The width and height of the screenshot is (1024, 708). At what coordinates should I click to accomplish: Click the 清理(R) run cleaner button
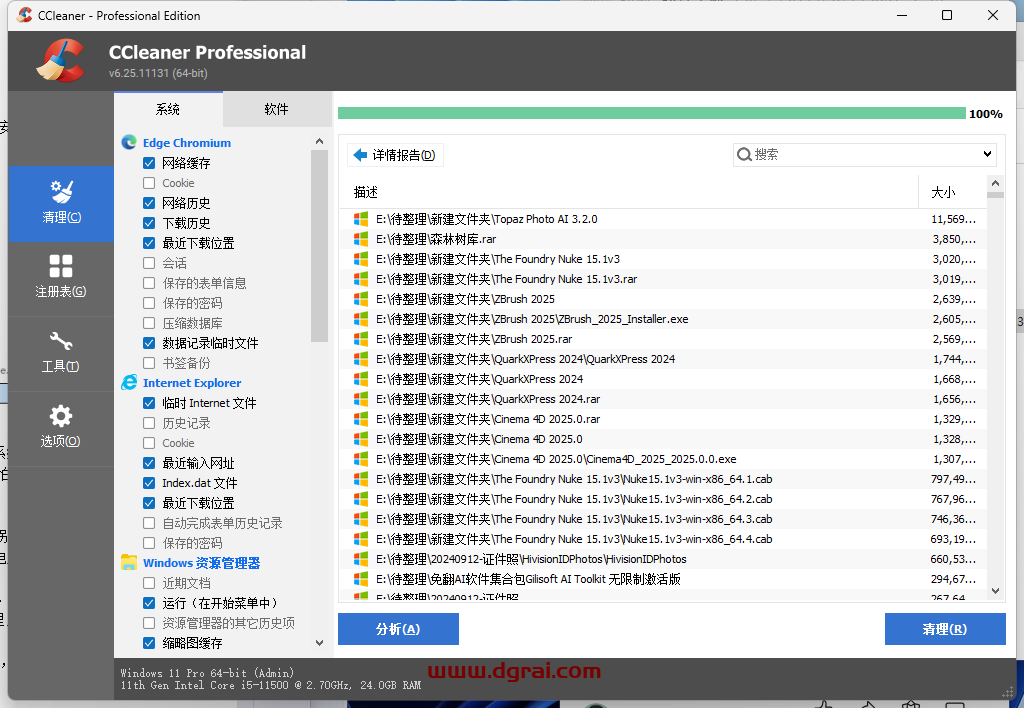tap(945, 629)
